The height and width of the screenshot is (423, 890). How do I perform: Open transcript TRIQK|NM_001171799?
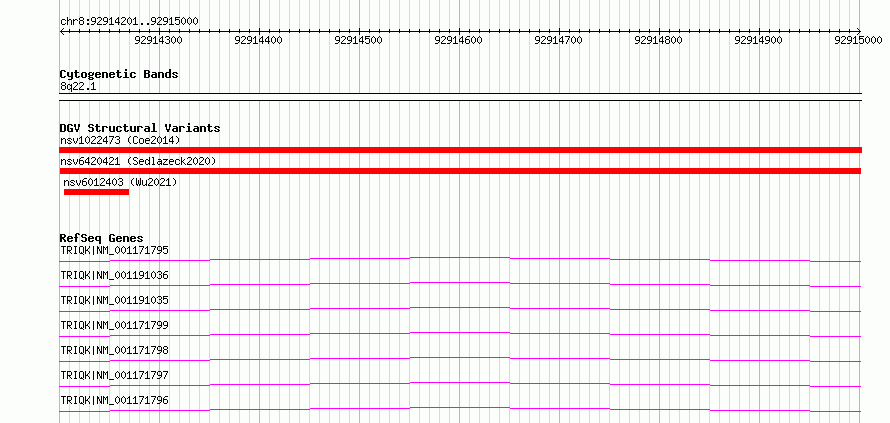click(x=114, y=325)
